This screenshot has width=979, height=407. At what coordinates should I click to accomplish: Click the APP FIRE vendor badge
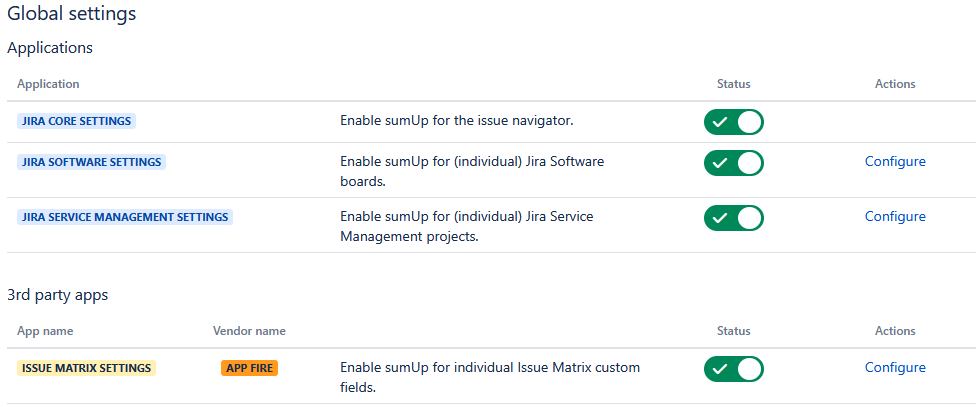[249, 368]
